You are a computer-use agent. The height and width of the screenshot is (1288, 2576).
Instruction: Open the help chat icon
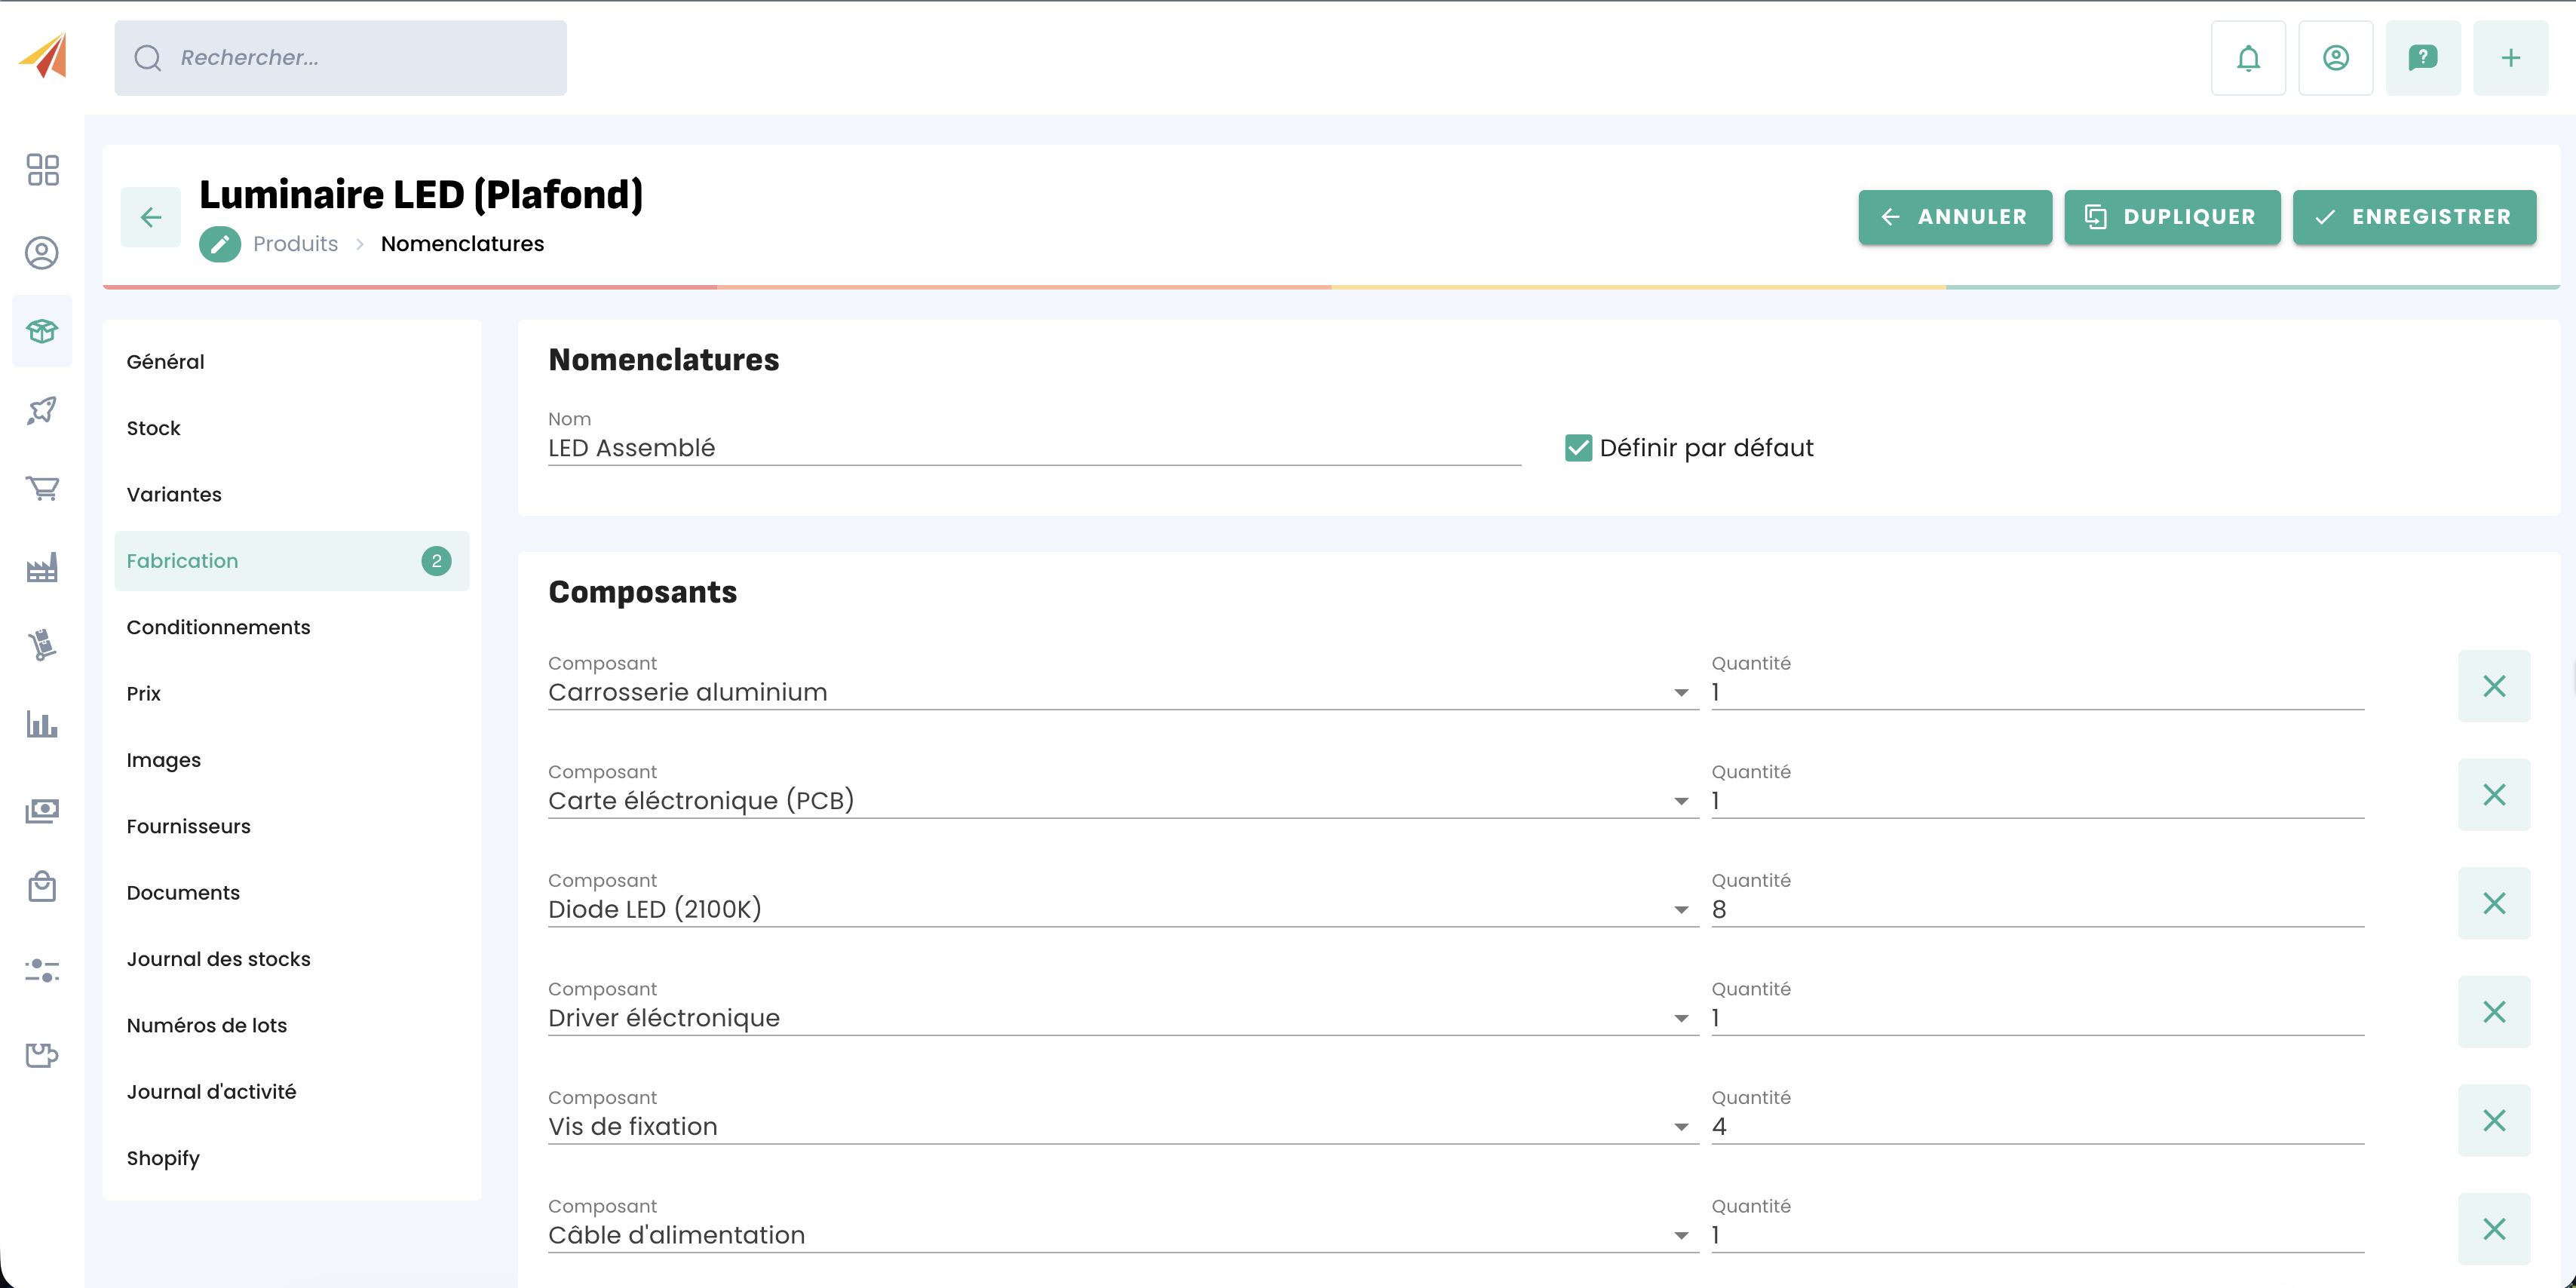tap(2422, 58)
